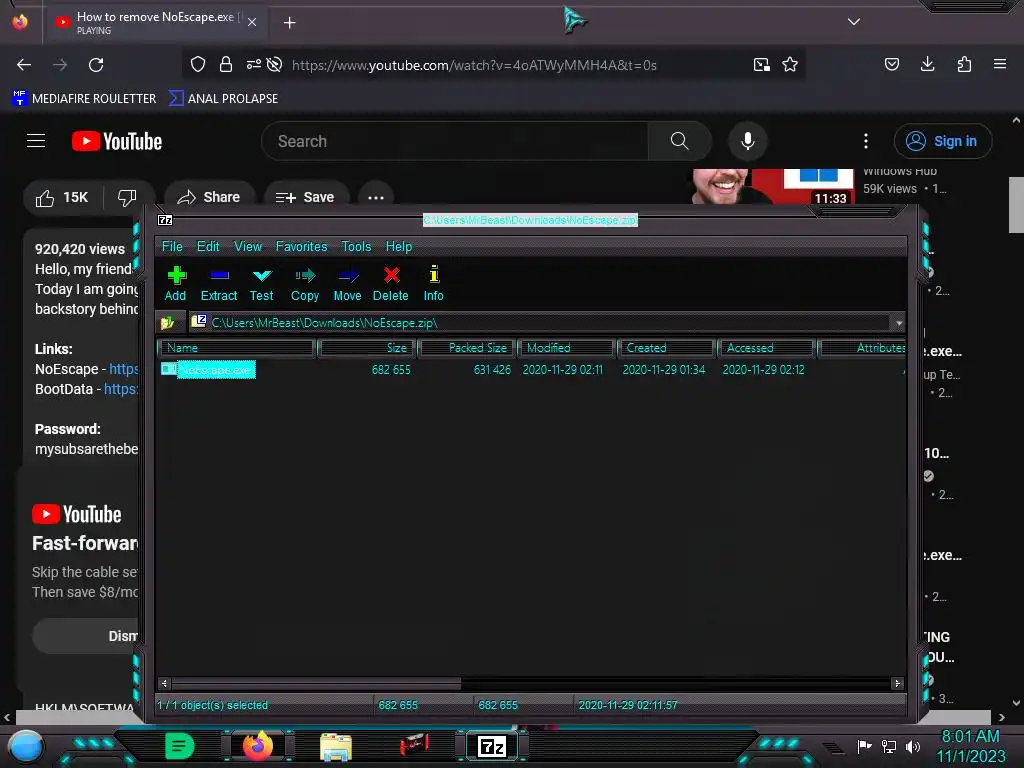Sort by the Size column header
Screen dimensions: 1024x768
click(x=366, y=348)
